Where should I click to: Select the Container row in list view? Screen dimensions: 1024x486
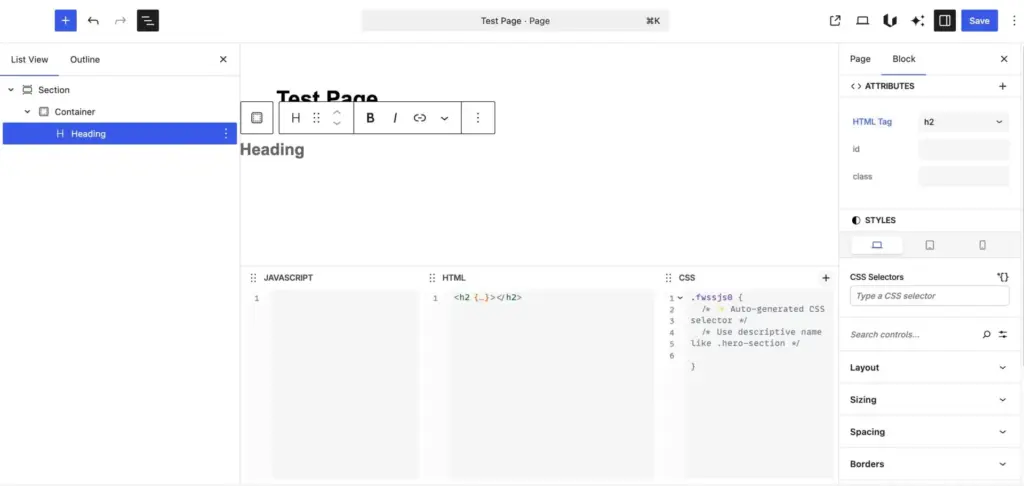[120, 112]
